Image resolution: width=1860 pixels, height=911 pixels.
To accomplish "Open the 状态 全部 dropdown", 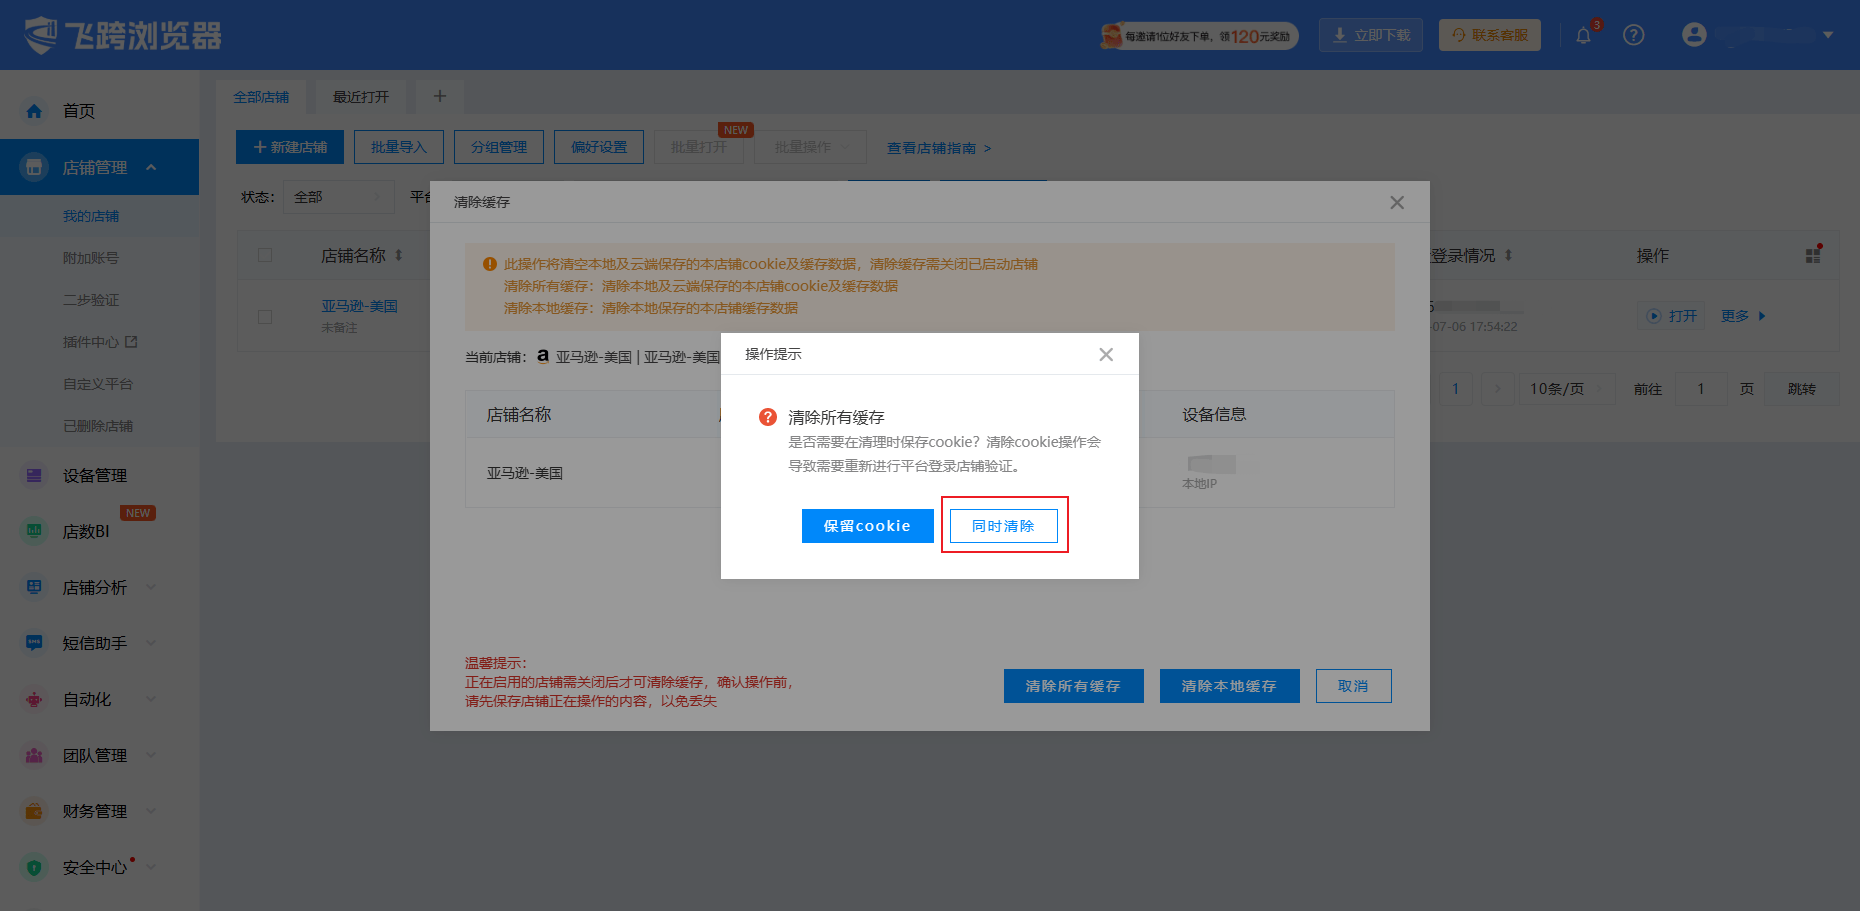I will pos(339,197).
